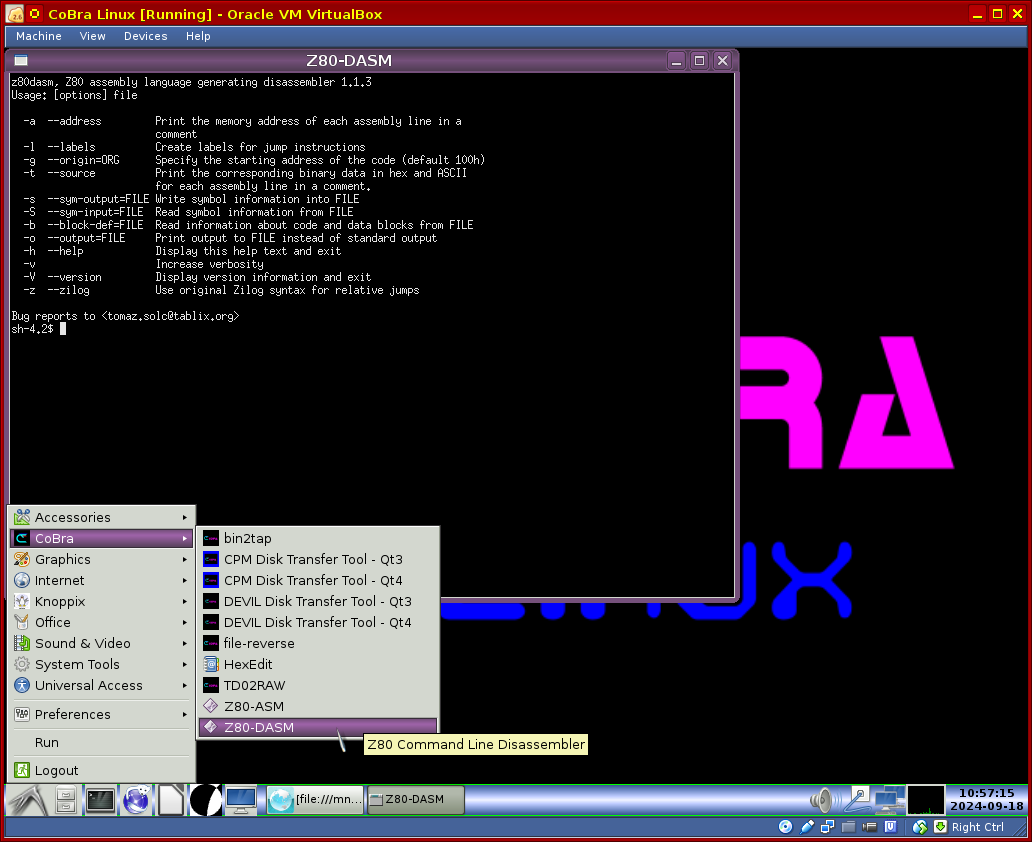Launch bin2tap from CoBra submenu
Image resolution: width=1032 pixels, height=842 pixels.
tap(247, 538)
